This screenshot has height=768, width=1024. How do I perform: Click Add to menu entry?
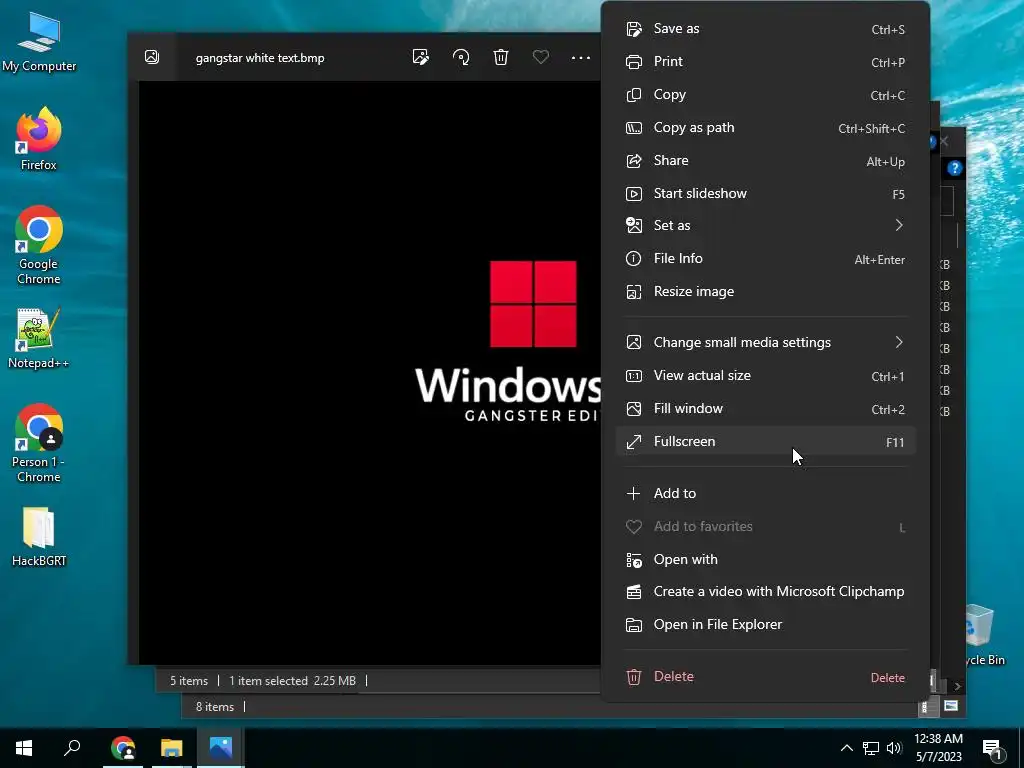tap(765, 493)
